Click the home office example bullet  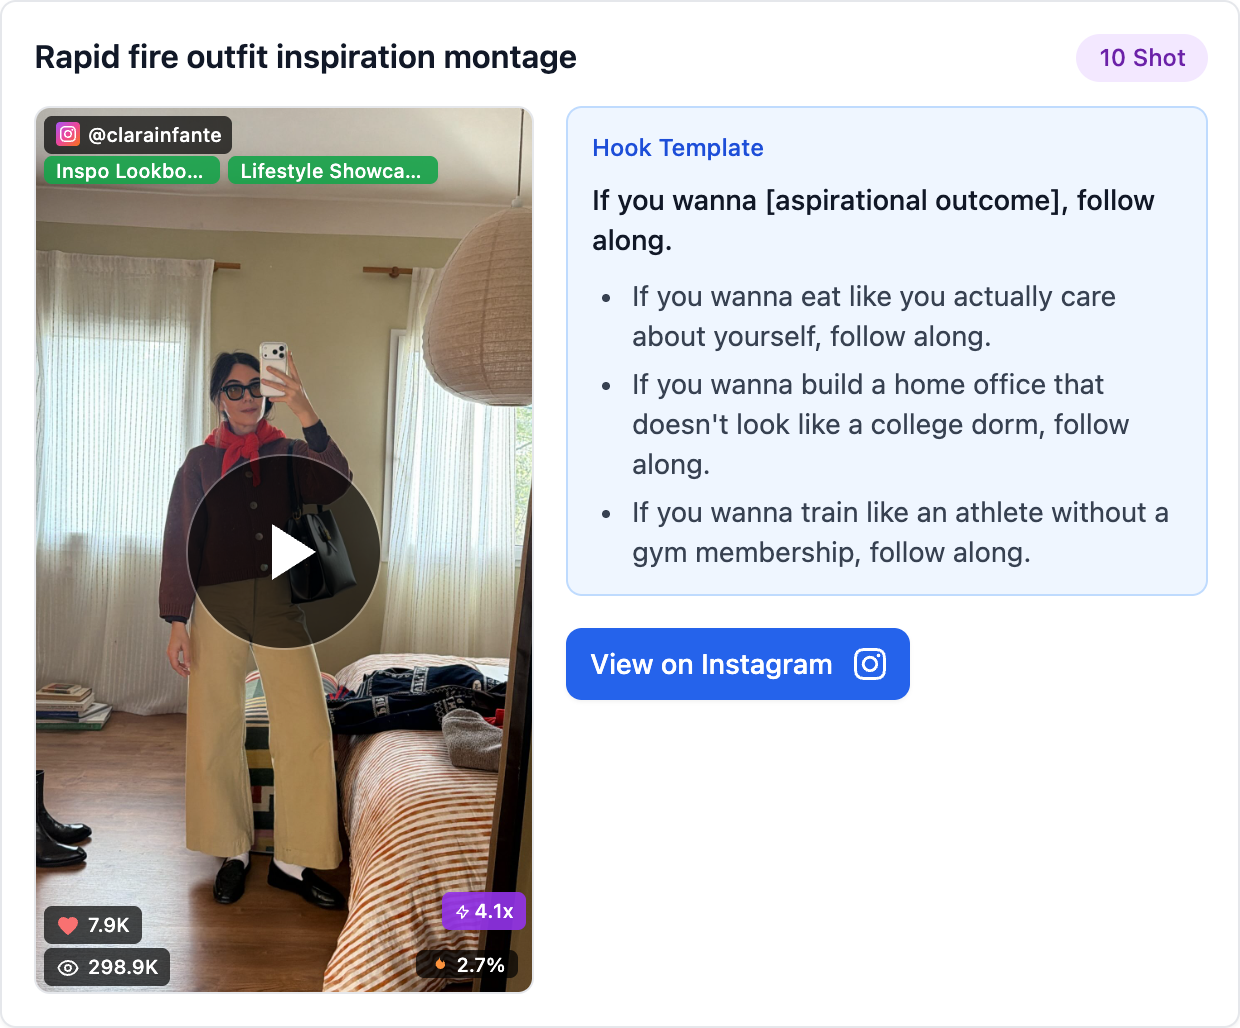[x=880, y=424]
